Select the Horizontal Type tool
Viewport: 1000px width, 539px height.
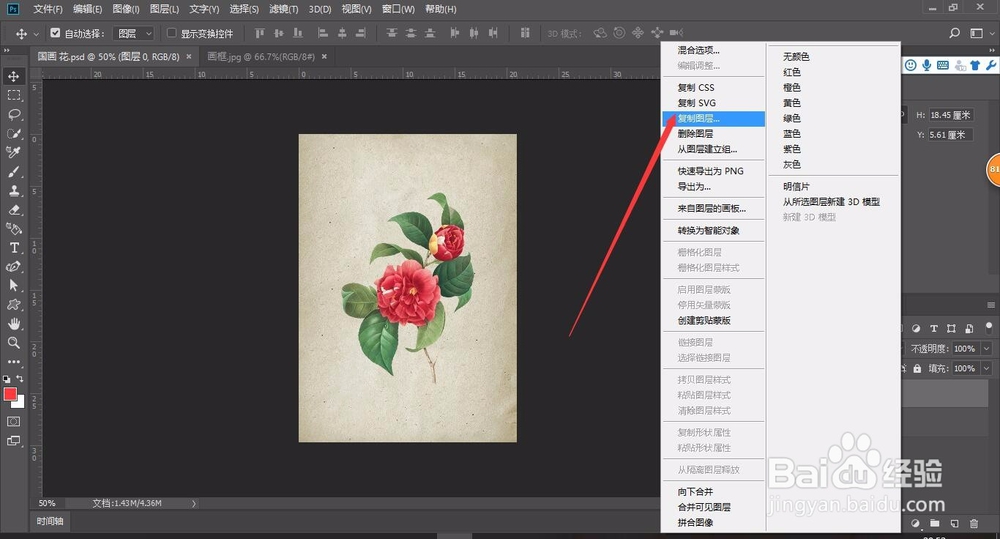[13, 247]
